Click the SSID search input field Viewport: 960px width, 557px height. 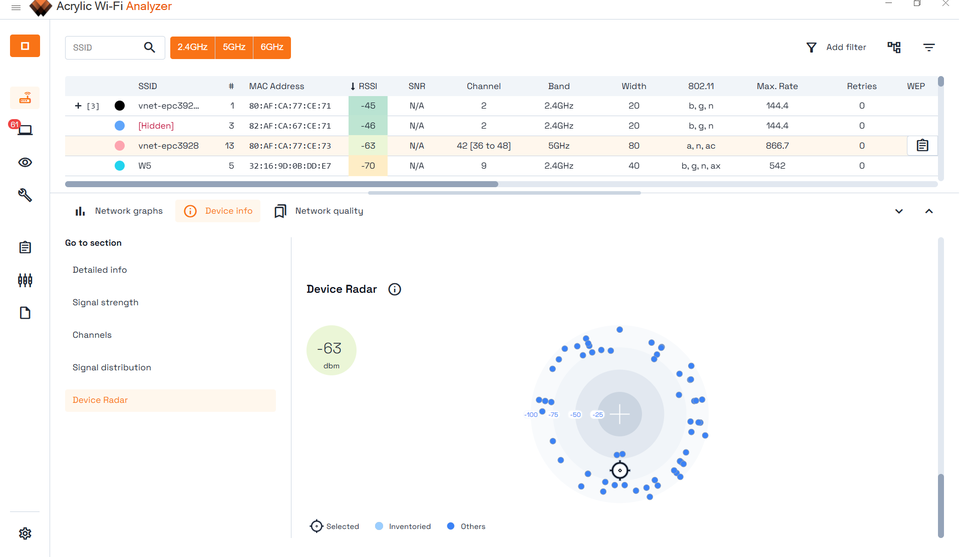[104, 47]
